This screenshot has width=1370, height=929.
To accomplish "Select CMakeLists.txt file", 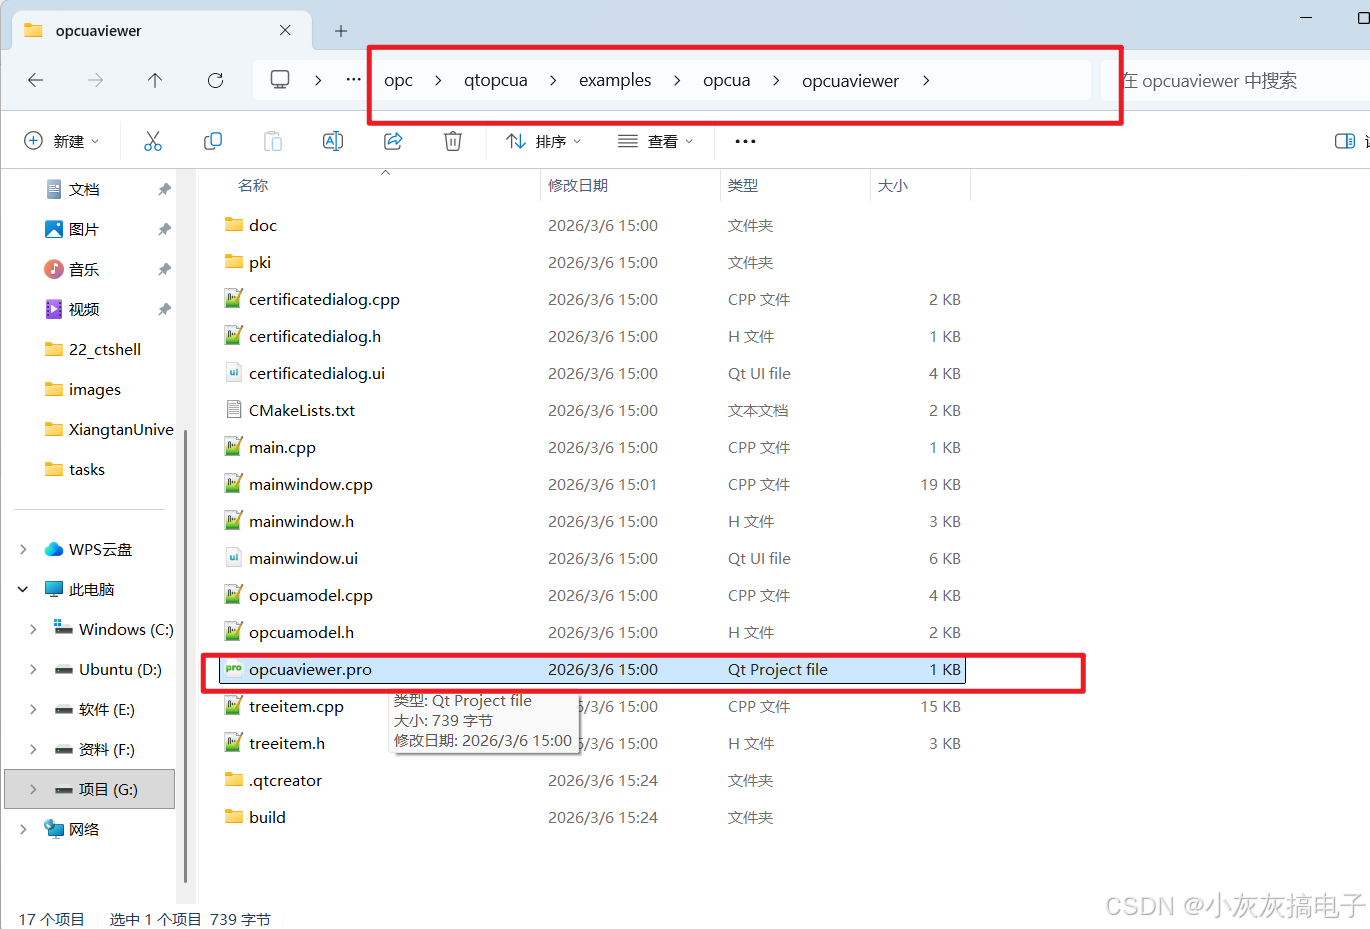I will [x=592, y=410].
